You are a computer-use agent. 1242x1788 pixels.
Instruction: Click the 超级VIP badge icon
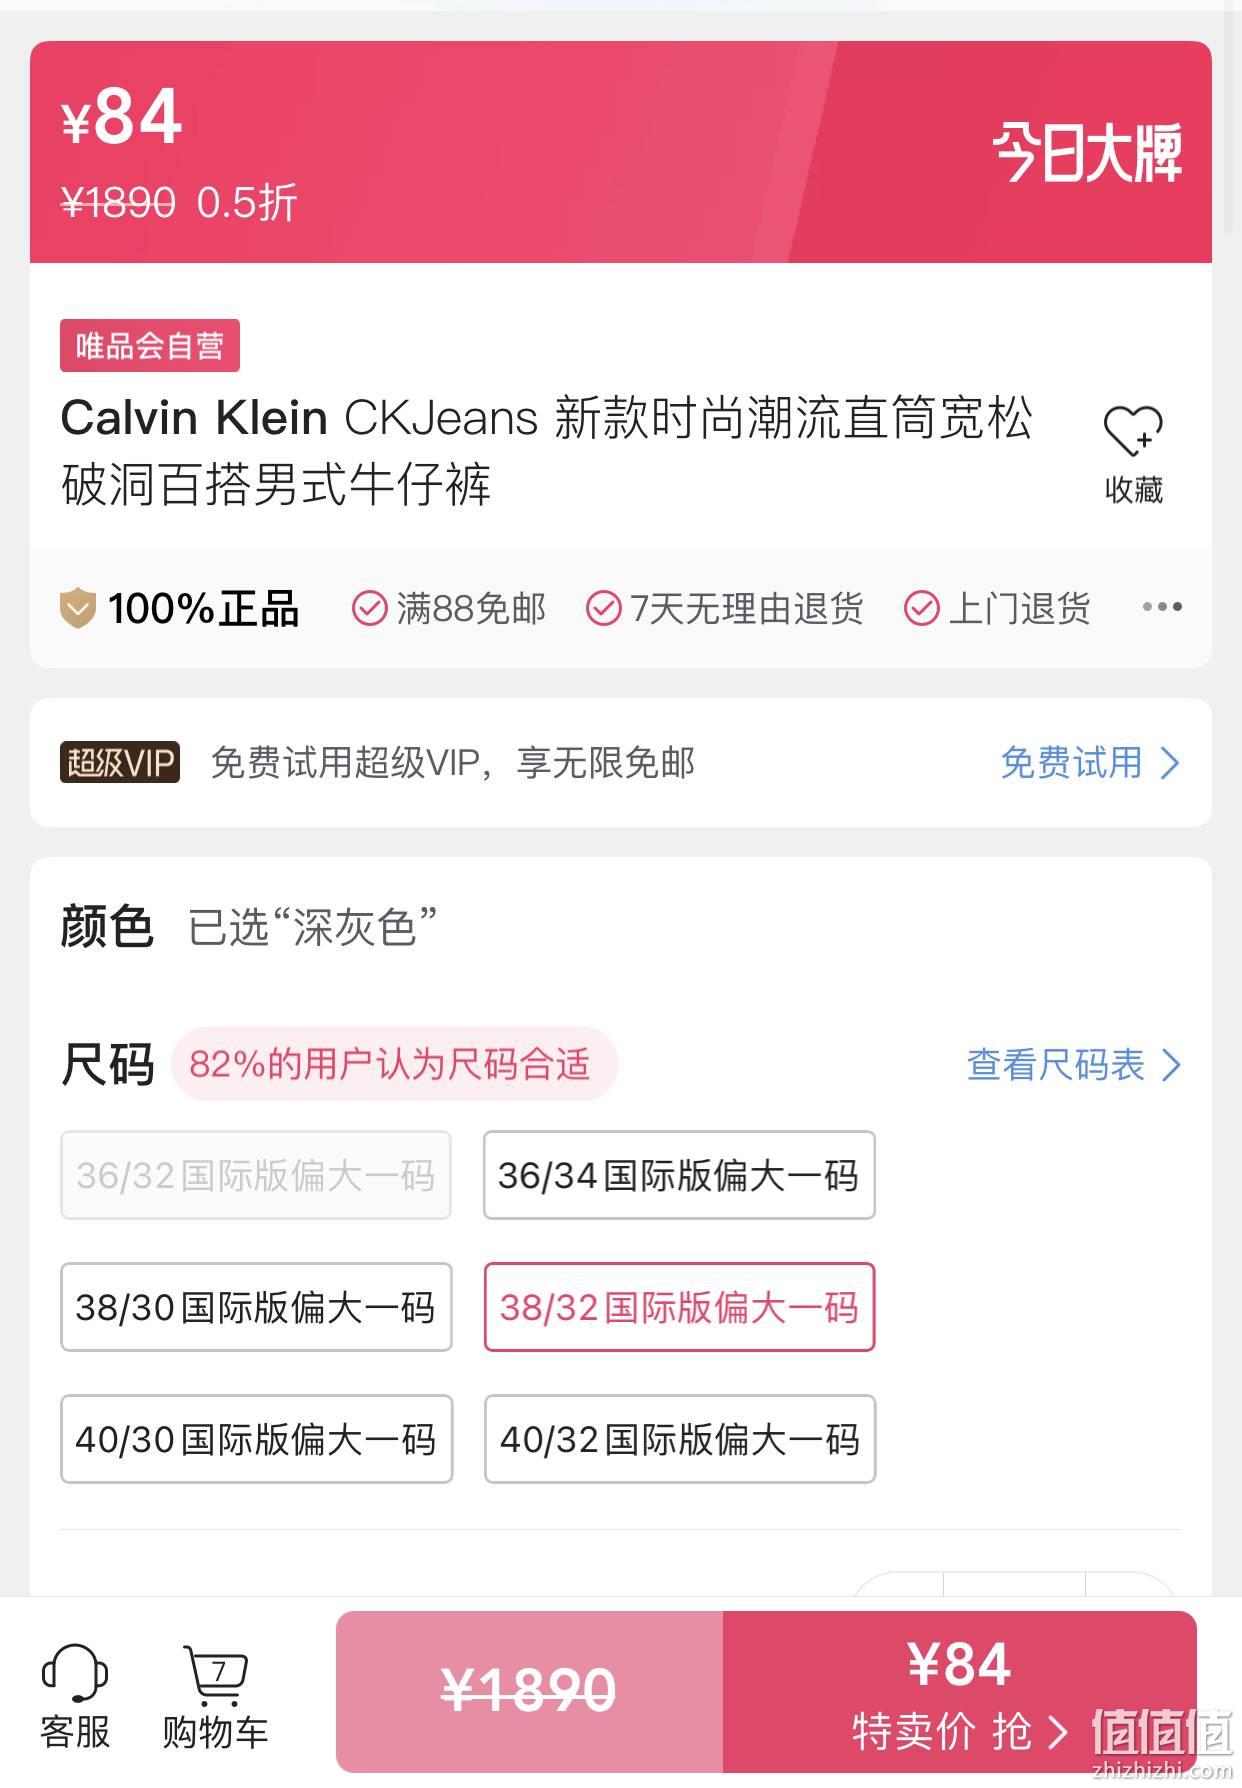coord(120,762)
